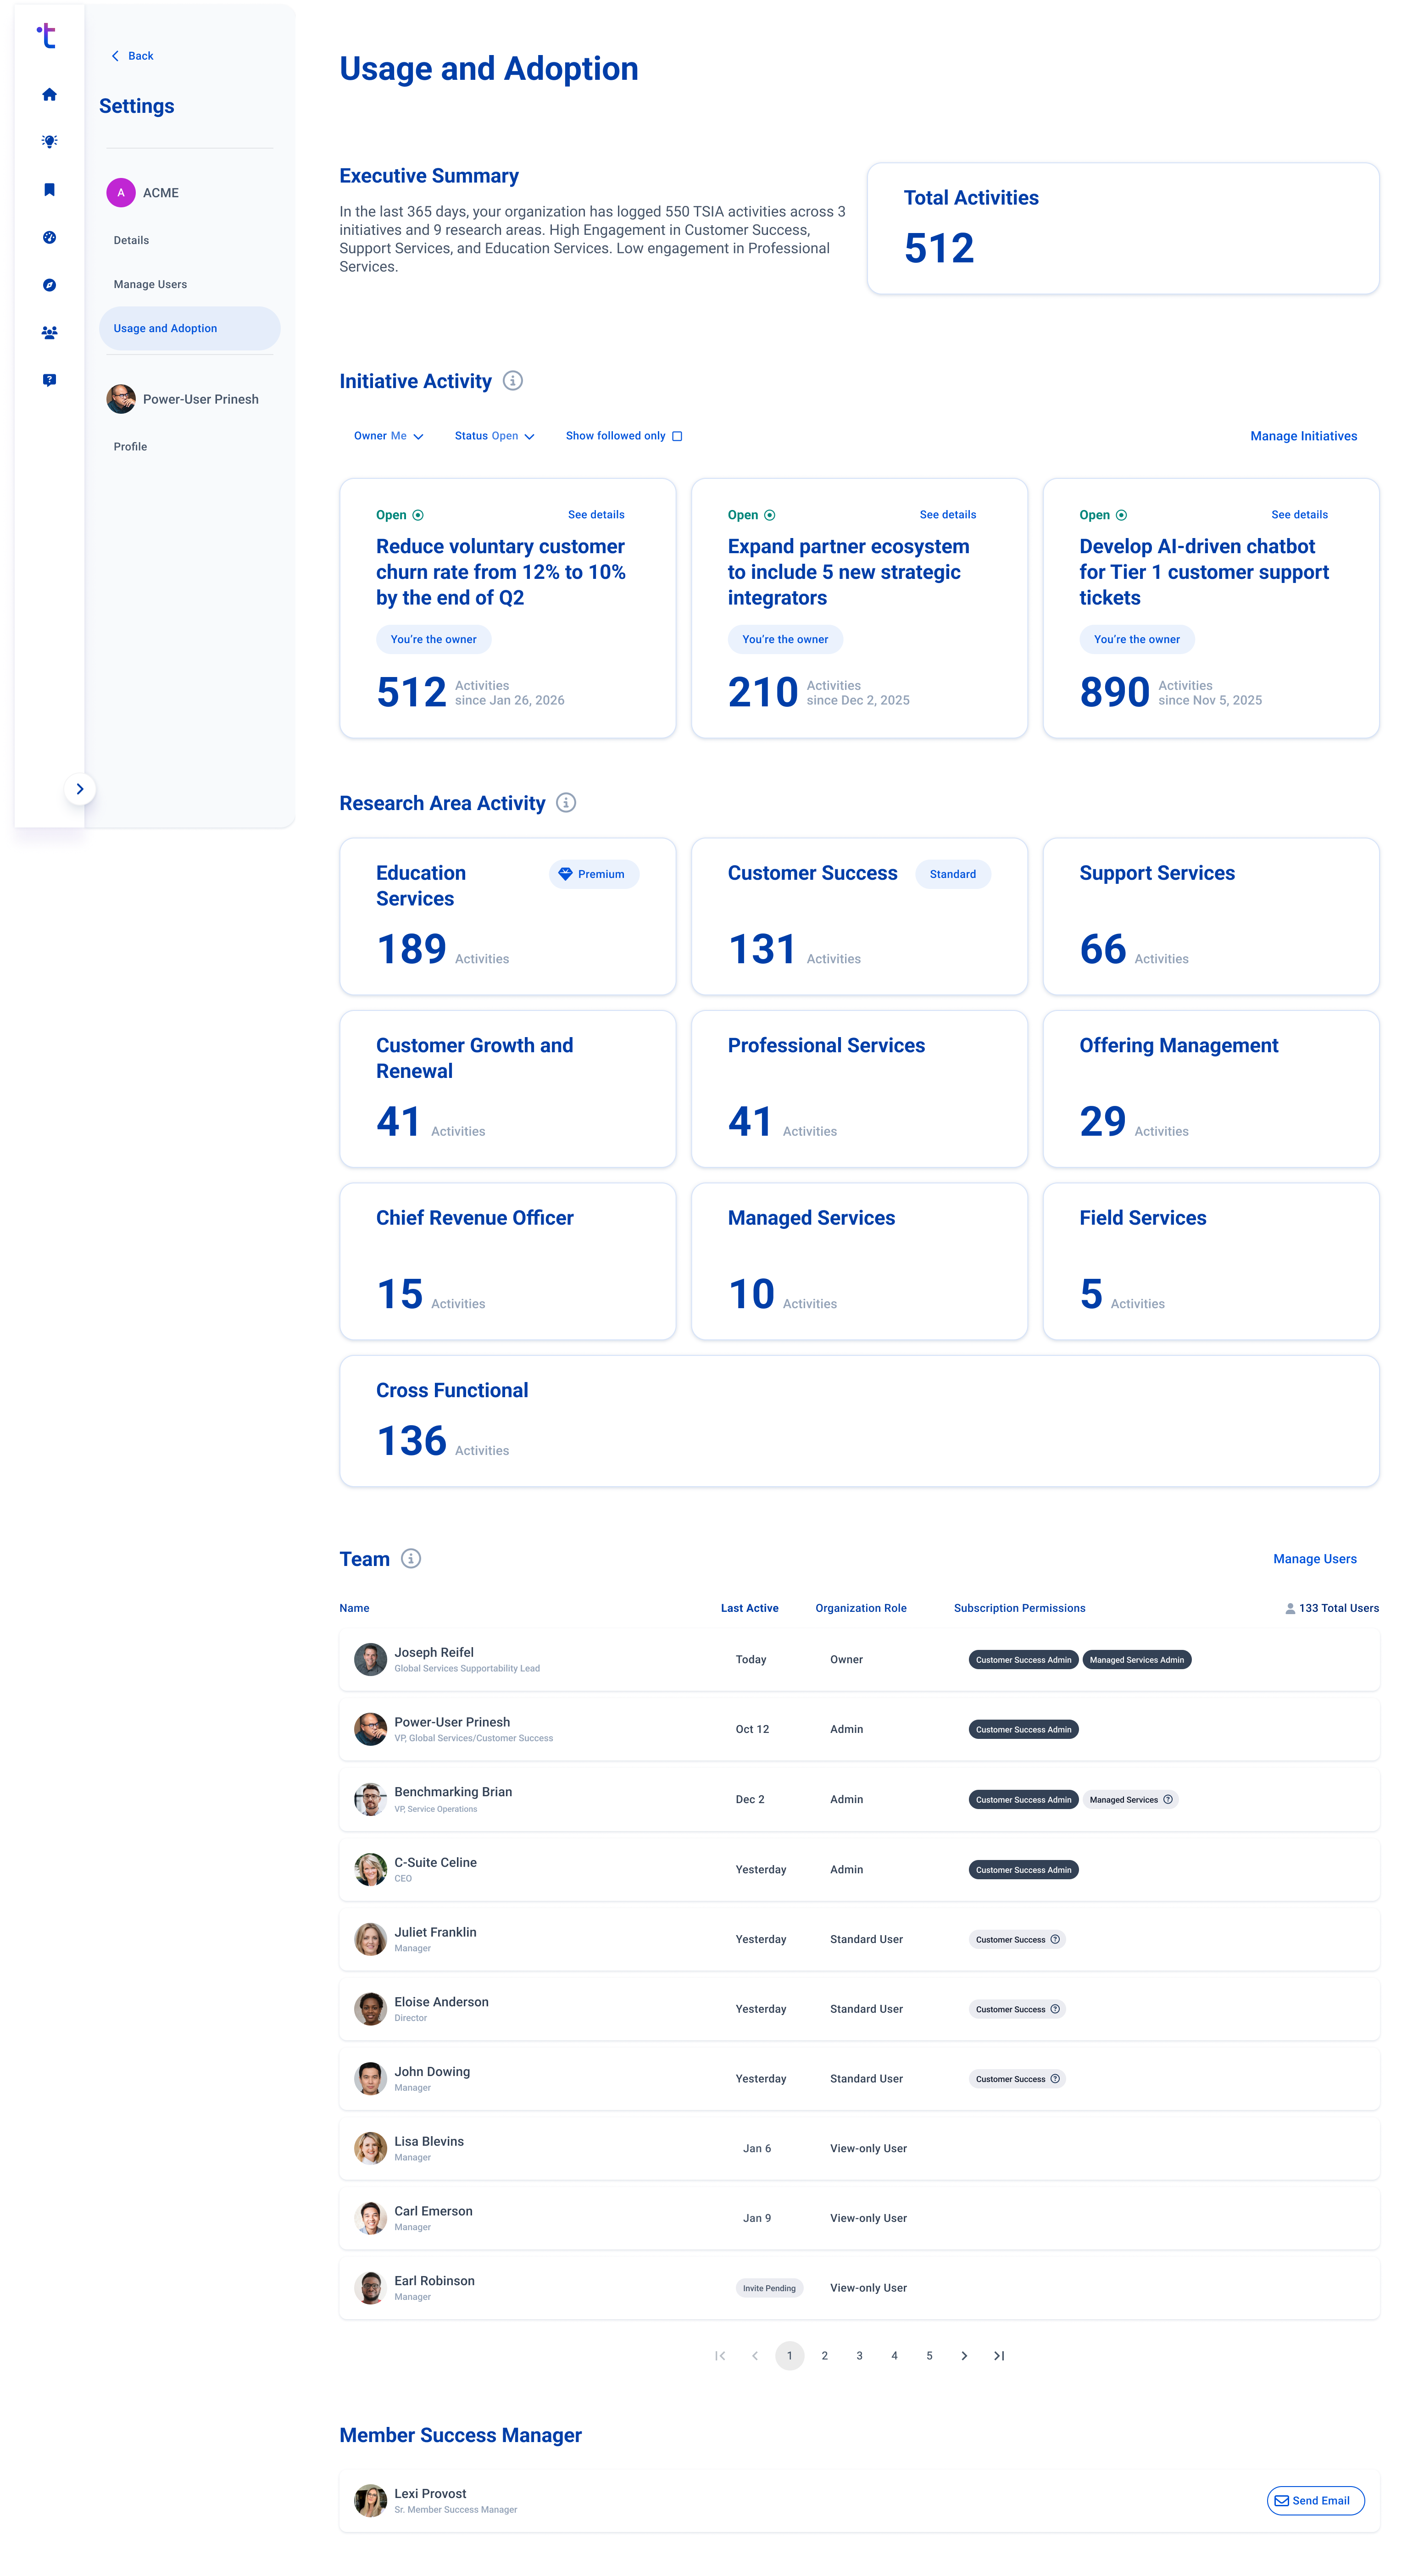This screenshot has width=1424, height=2576.
Task: Open the Details settings item
Action: pyautogui.click(x=131, y=240)
